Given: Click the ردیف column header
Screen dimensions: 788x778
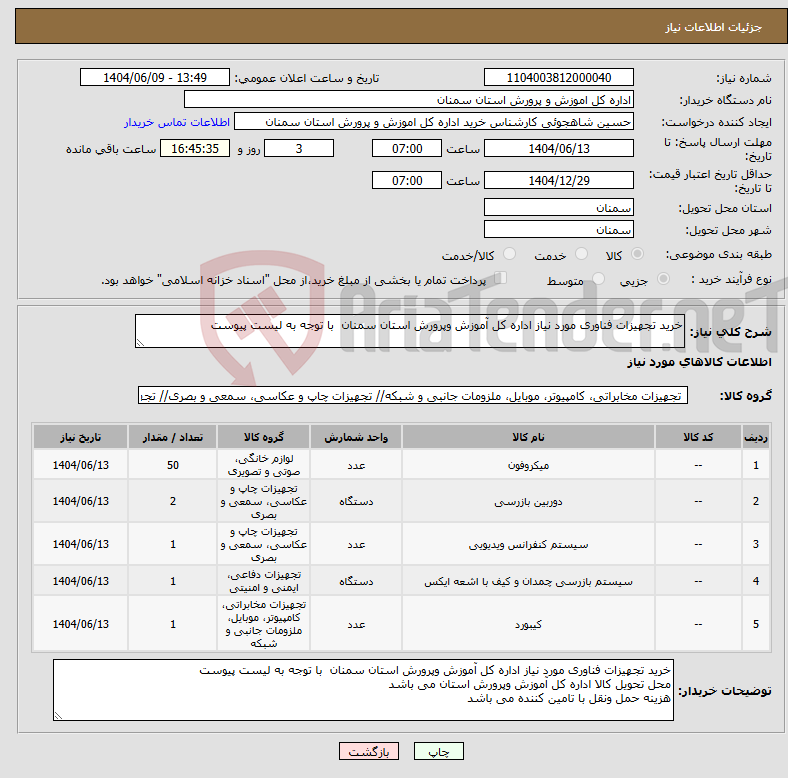Looking at the screenshot, I should pos(755,437).
